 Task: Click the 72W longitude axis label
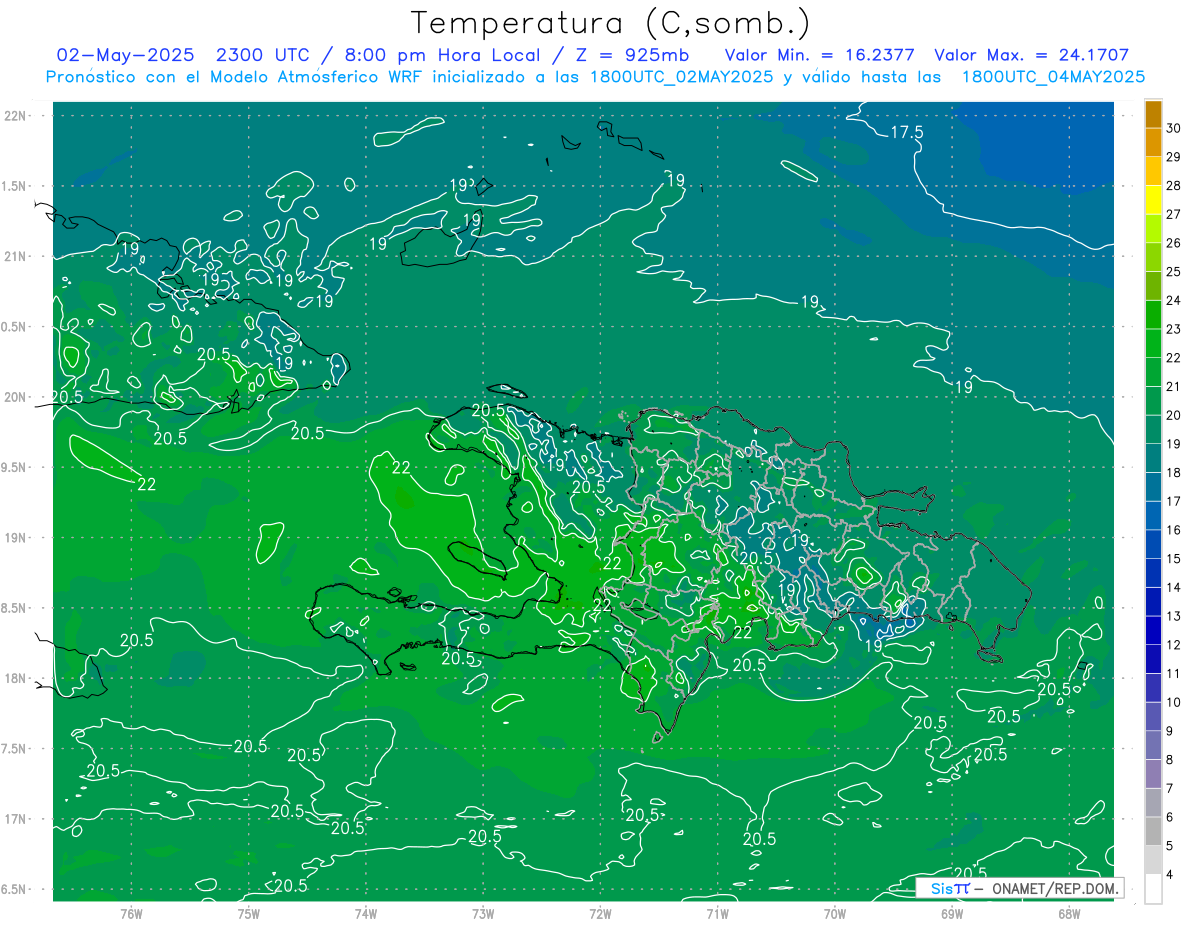coord(600,914)
